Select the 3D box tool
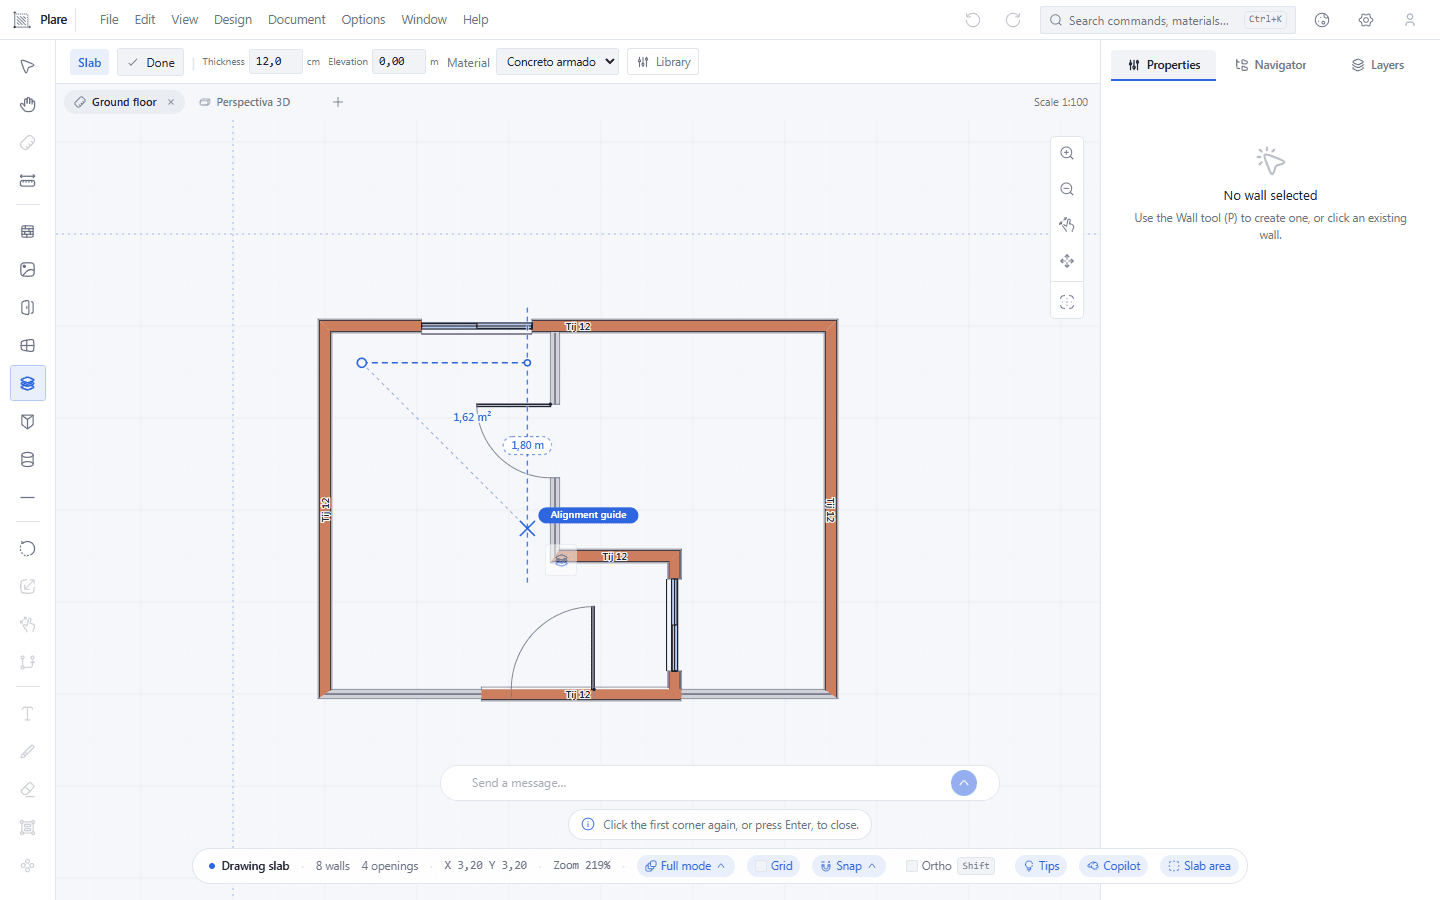Viewport: 1440px width, 900px height. 28,422
